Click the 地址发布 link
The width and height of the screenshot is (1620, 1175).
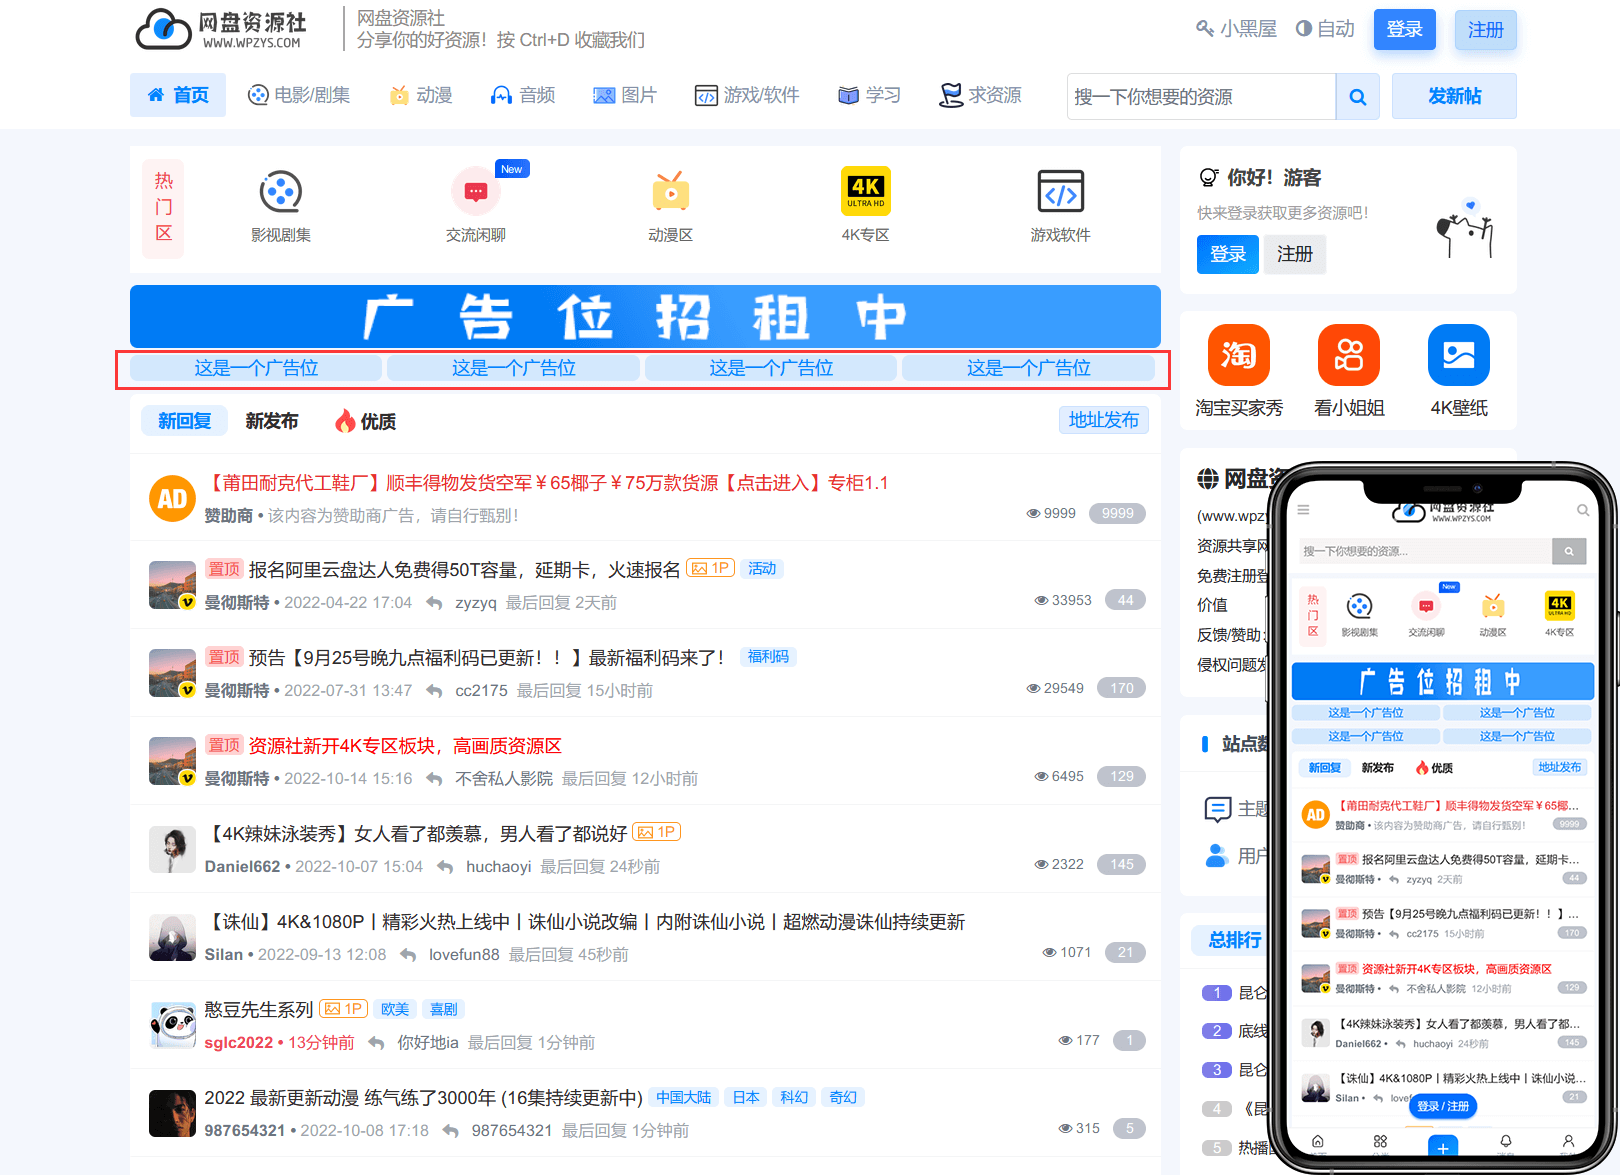click(1103, 420)
